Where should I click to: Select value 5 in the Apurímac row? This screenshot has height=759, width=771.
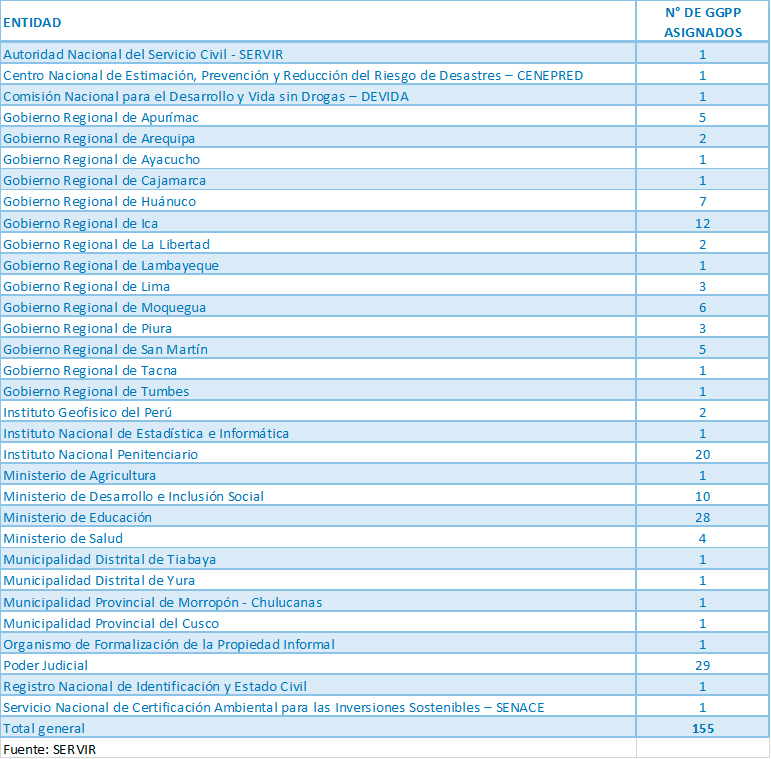coord(703,117)
